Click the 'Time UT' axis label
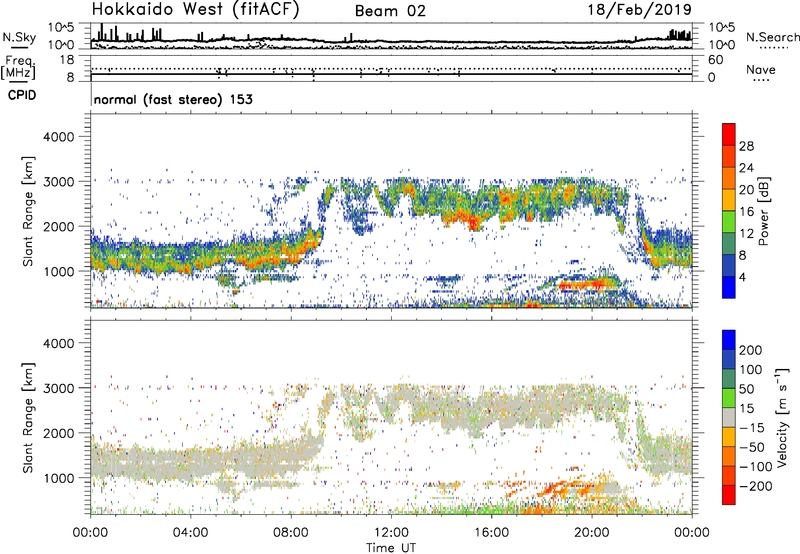 point(391,547)
